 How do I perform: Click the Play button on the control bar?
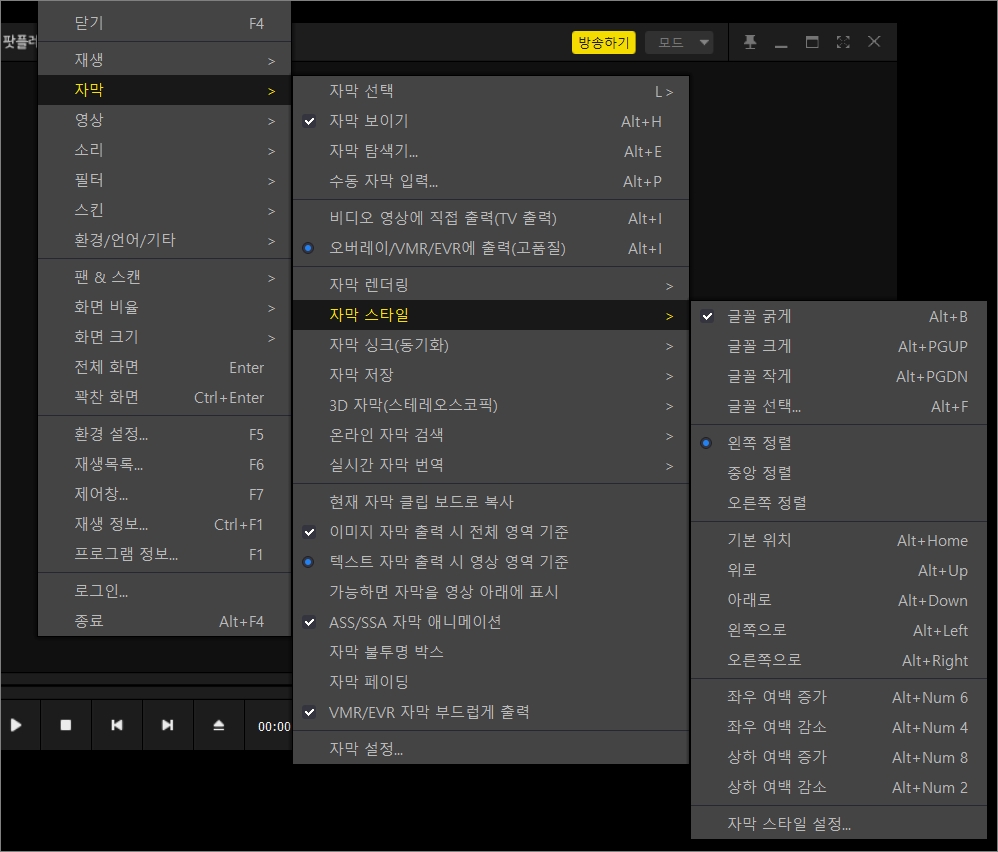19,725
